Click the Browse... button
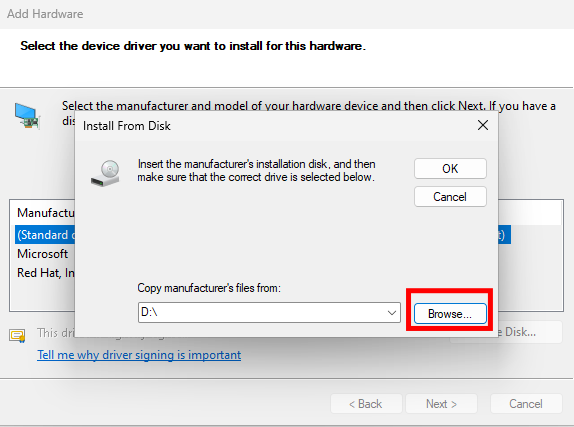 point(450,313)
